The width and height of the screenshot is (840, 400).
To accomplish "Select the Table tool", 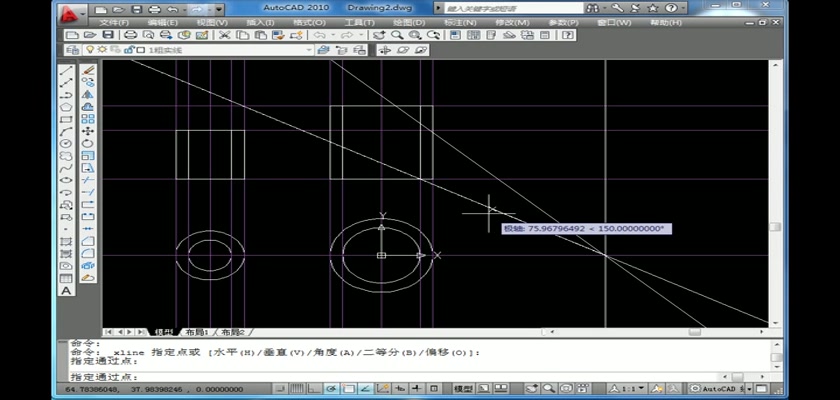I will tap(66, 278).
